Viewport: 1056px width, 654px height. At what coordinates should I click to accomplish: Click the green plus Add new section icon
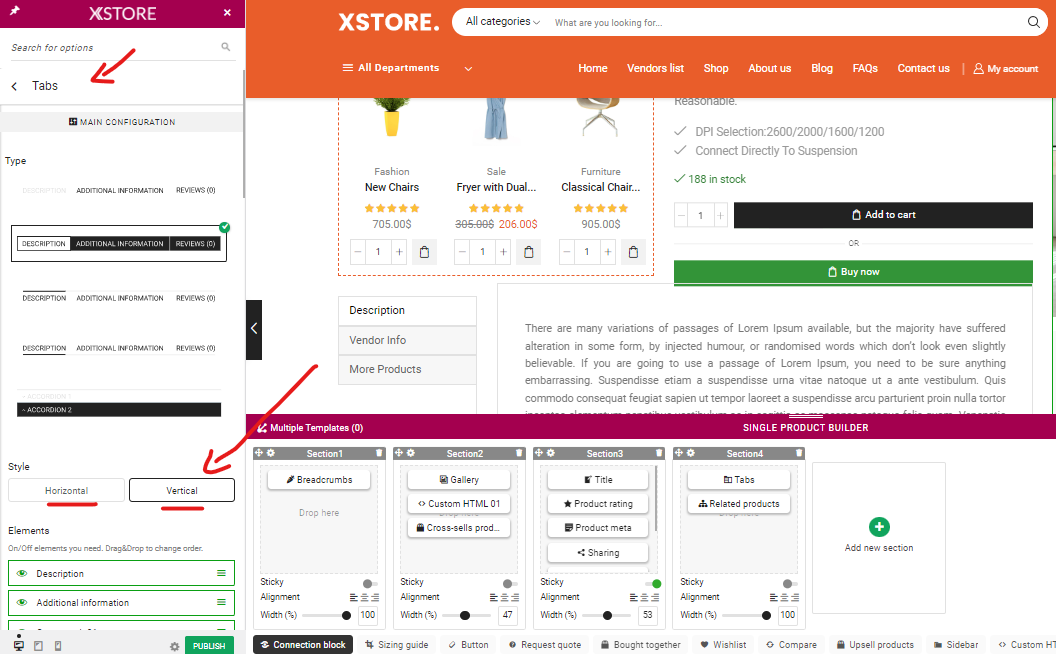click(x=879, y=527)
